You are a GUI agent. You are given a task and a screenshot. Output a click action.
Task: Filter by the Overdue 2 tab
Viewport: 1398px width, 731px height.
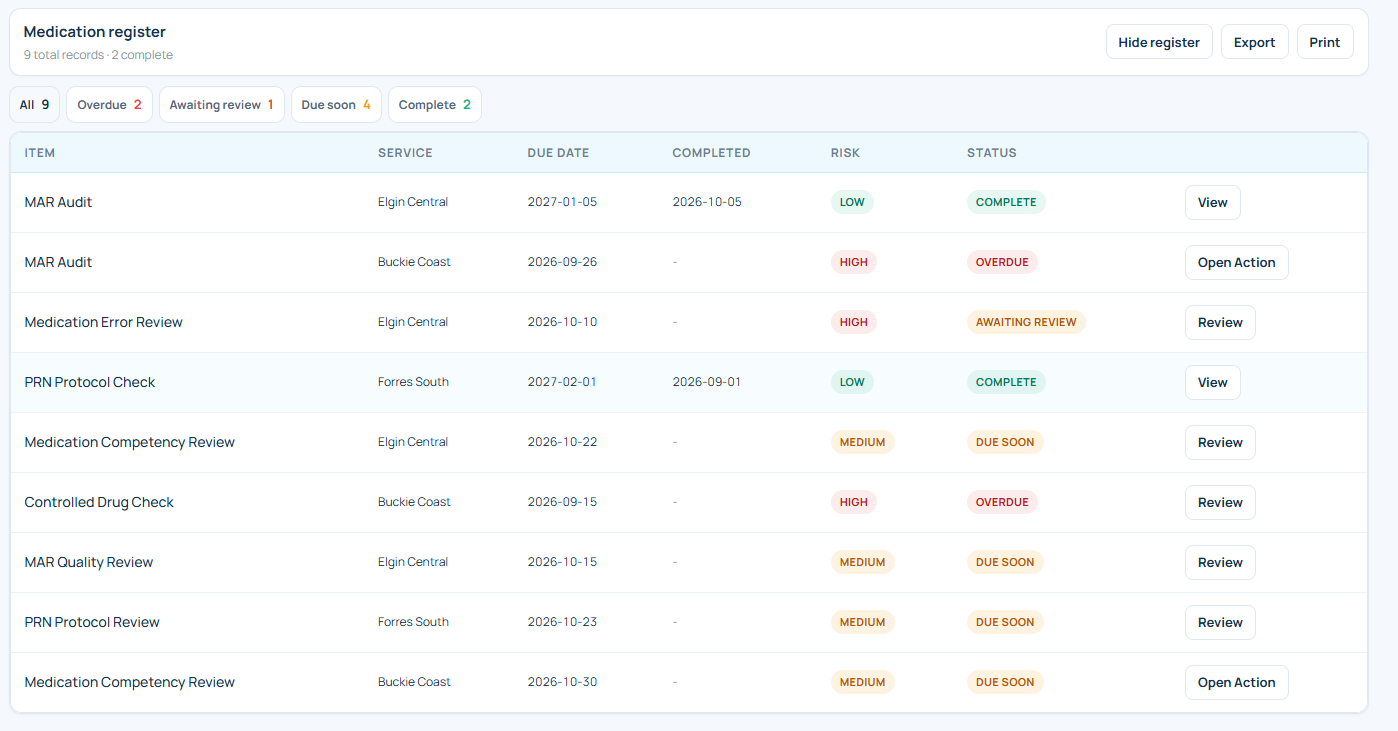pos(109,104)
